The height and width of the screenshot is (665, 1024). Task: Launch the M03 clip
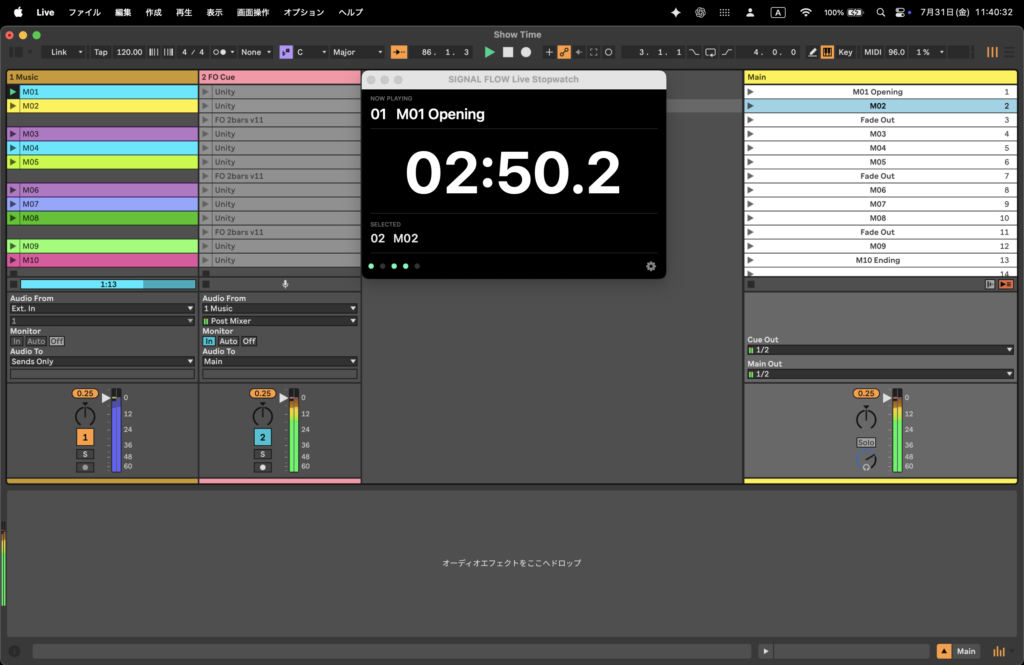point(13,134)
